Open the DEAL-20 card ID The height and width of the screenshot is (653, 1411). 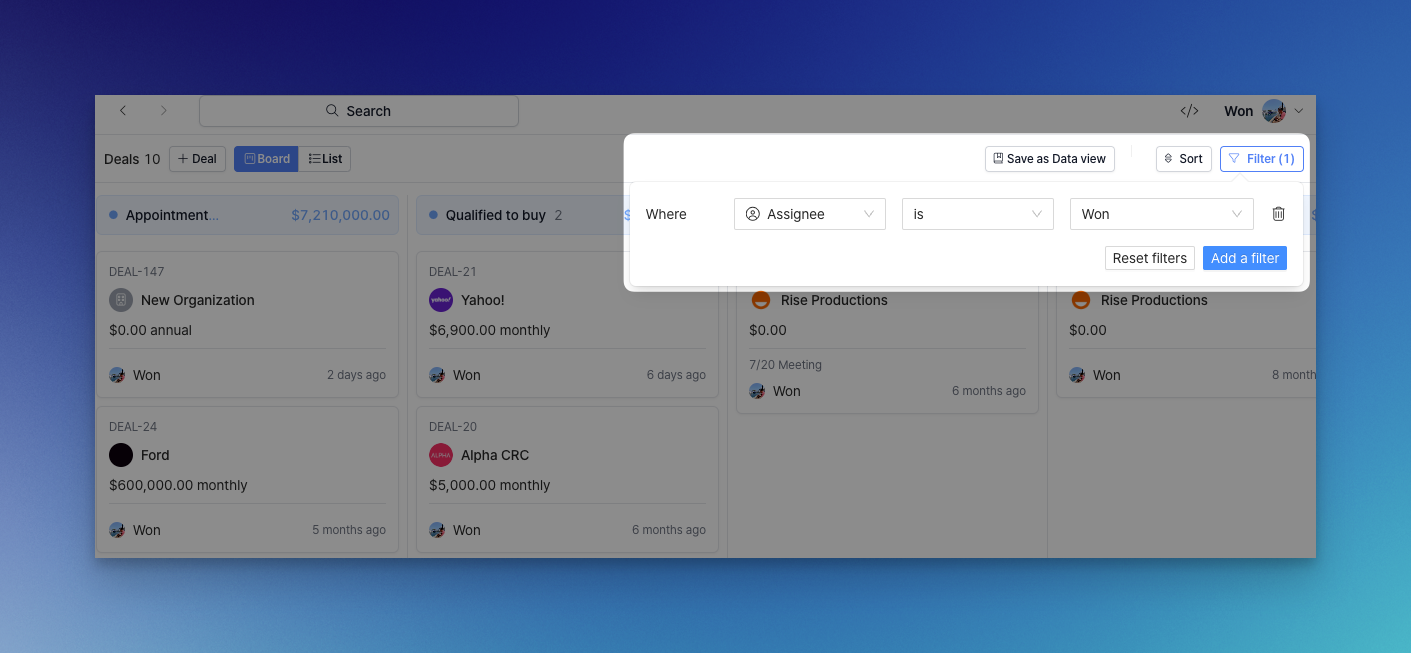point(453,427)
